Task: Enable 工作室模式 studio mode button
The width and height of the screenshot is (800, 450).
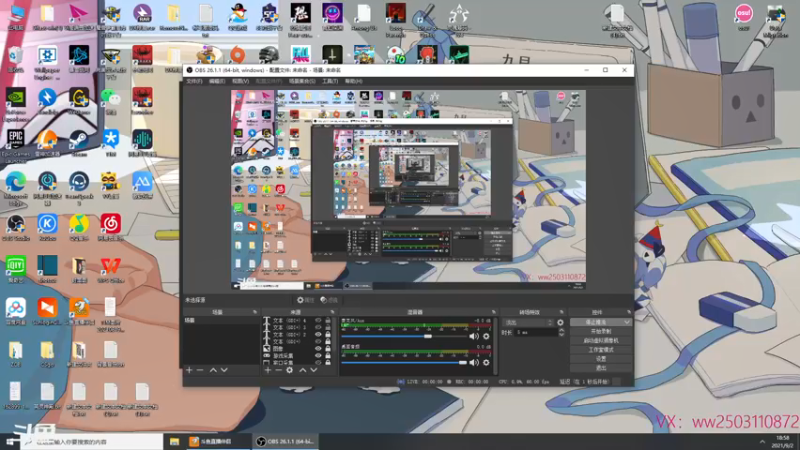Action: tap(601, 350)
